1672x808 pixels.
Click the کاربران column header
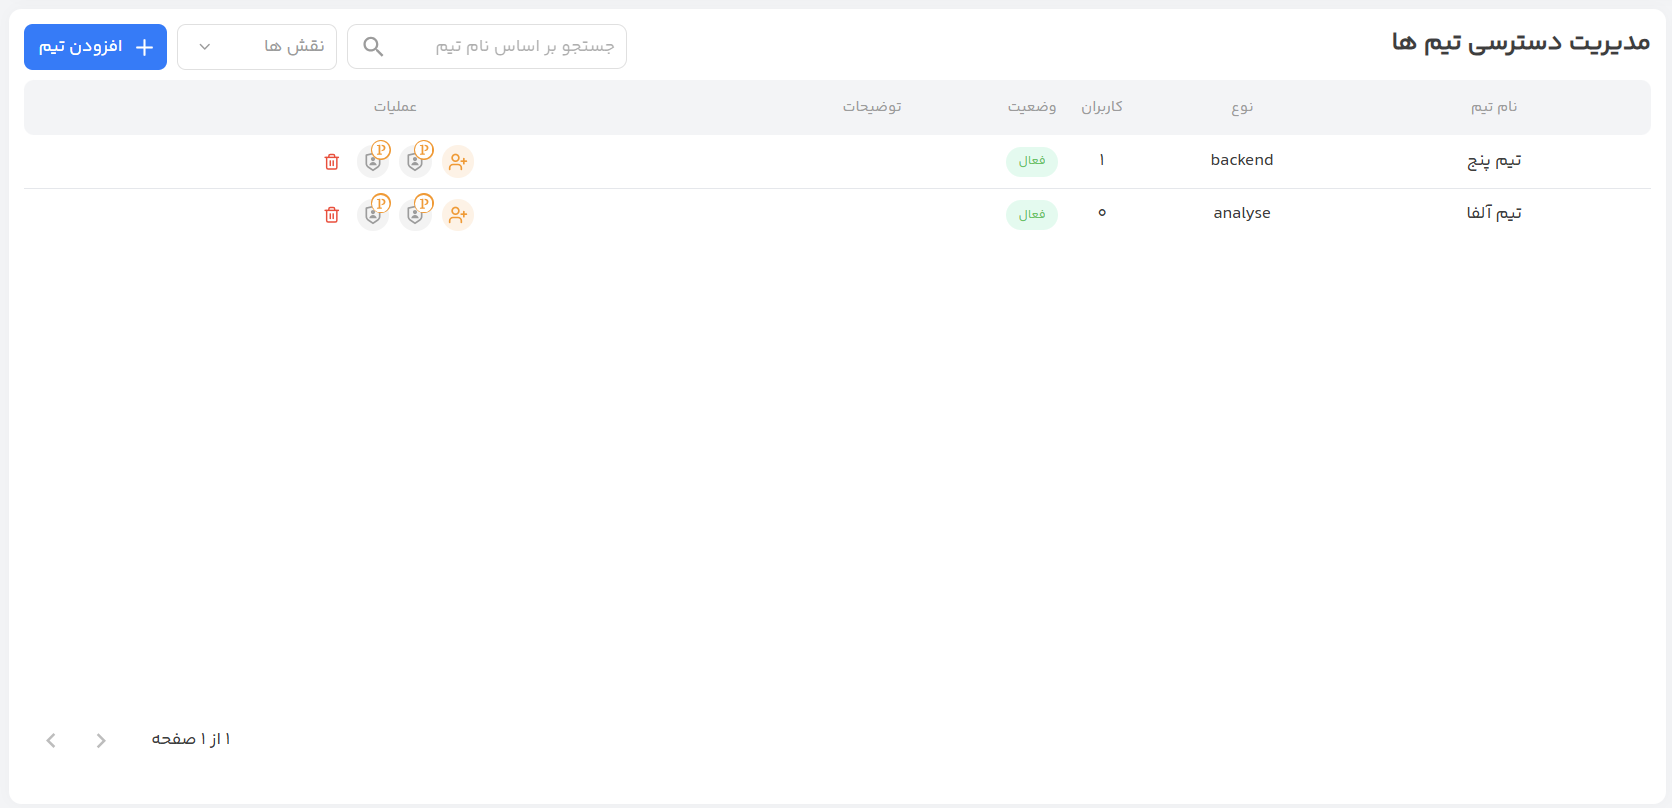[x=1102, y=107]
